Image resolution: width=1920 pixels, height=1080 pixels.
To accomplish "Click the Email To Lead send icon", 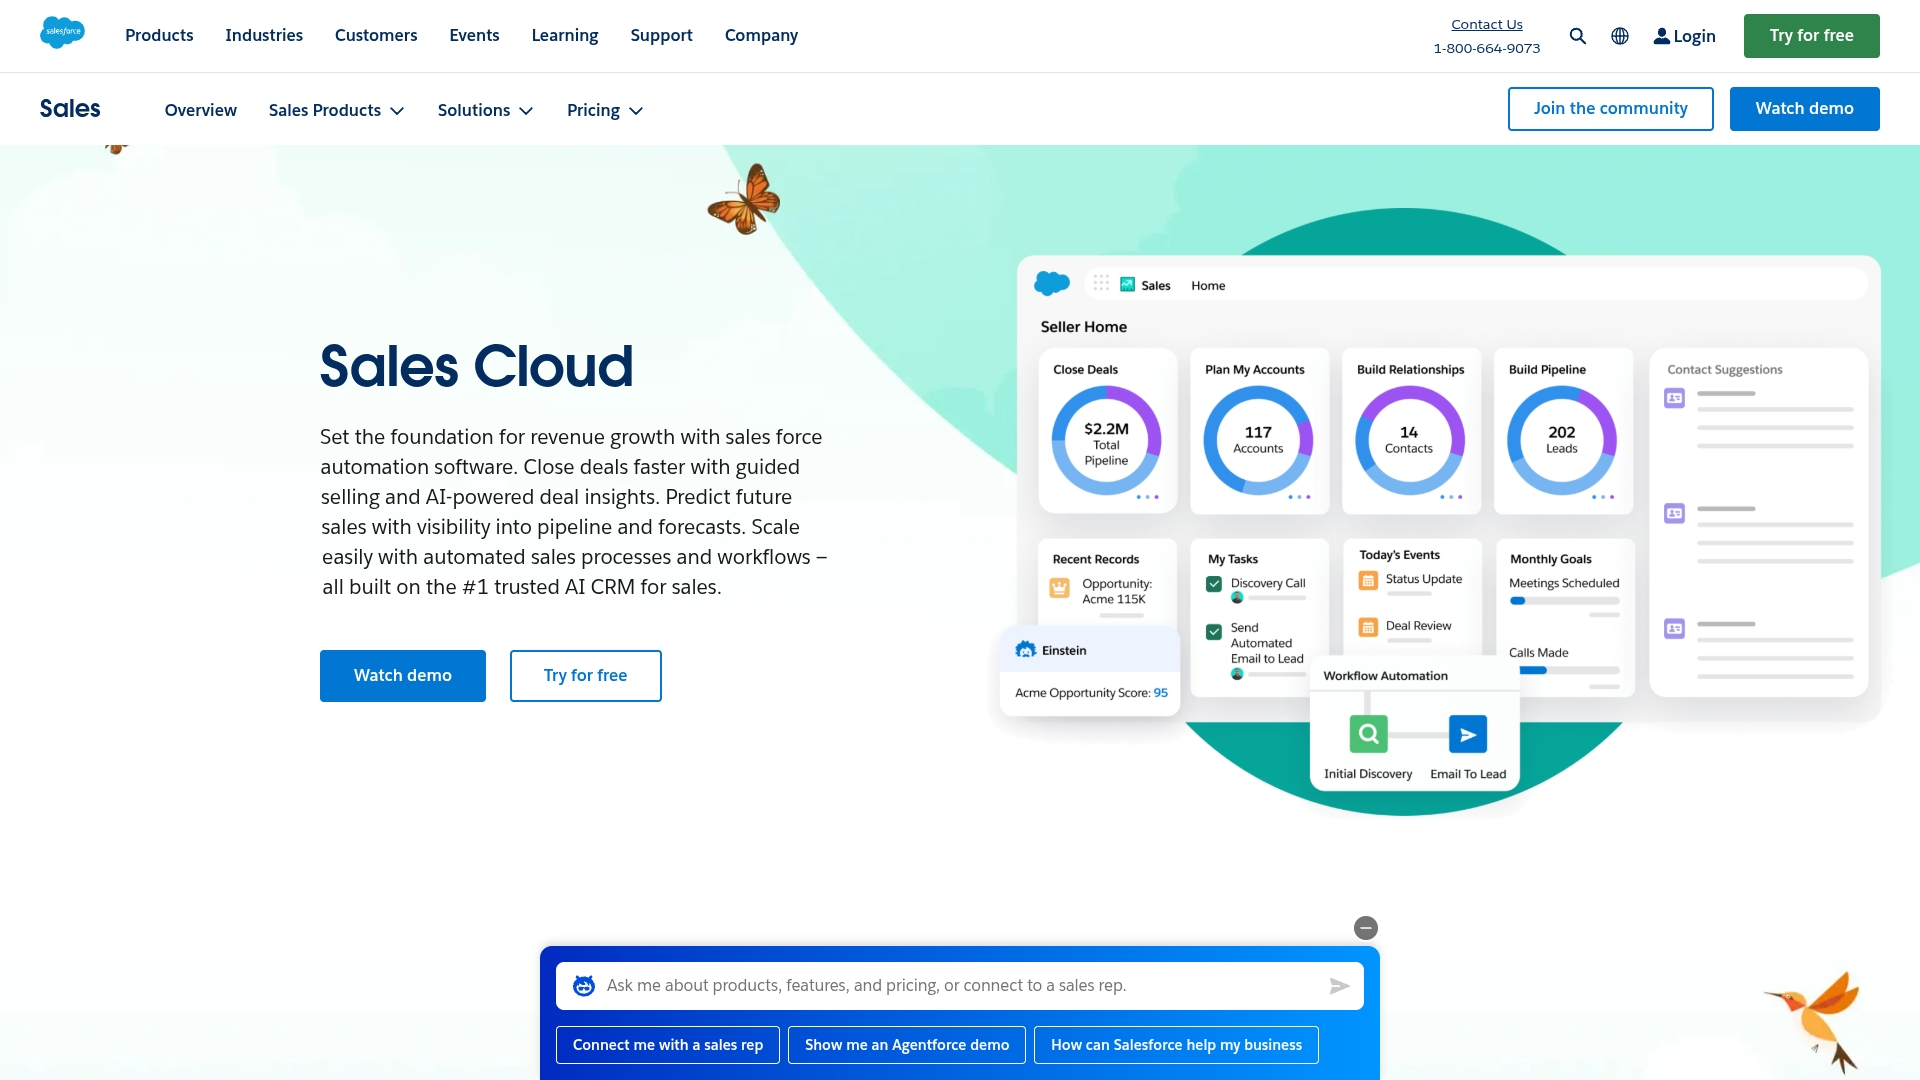I will [x=1467, y=733].
